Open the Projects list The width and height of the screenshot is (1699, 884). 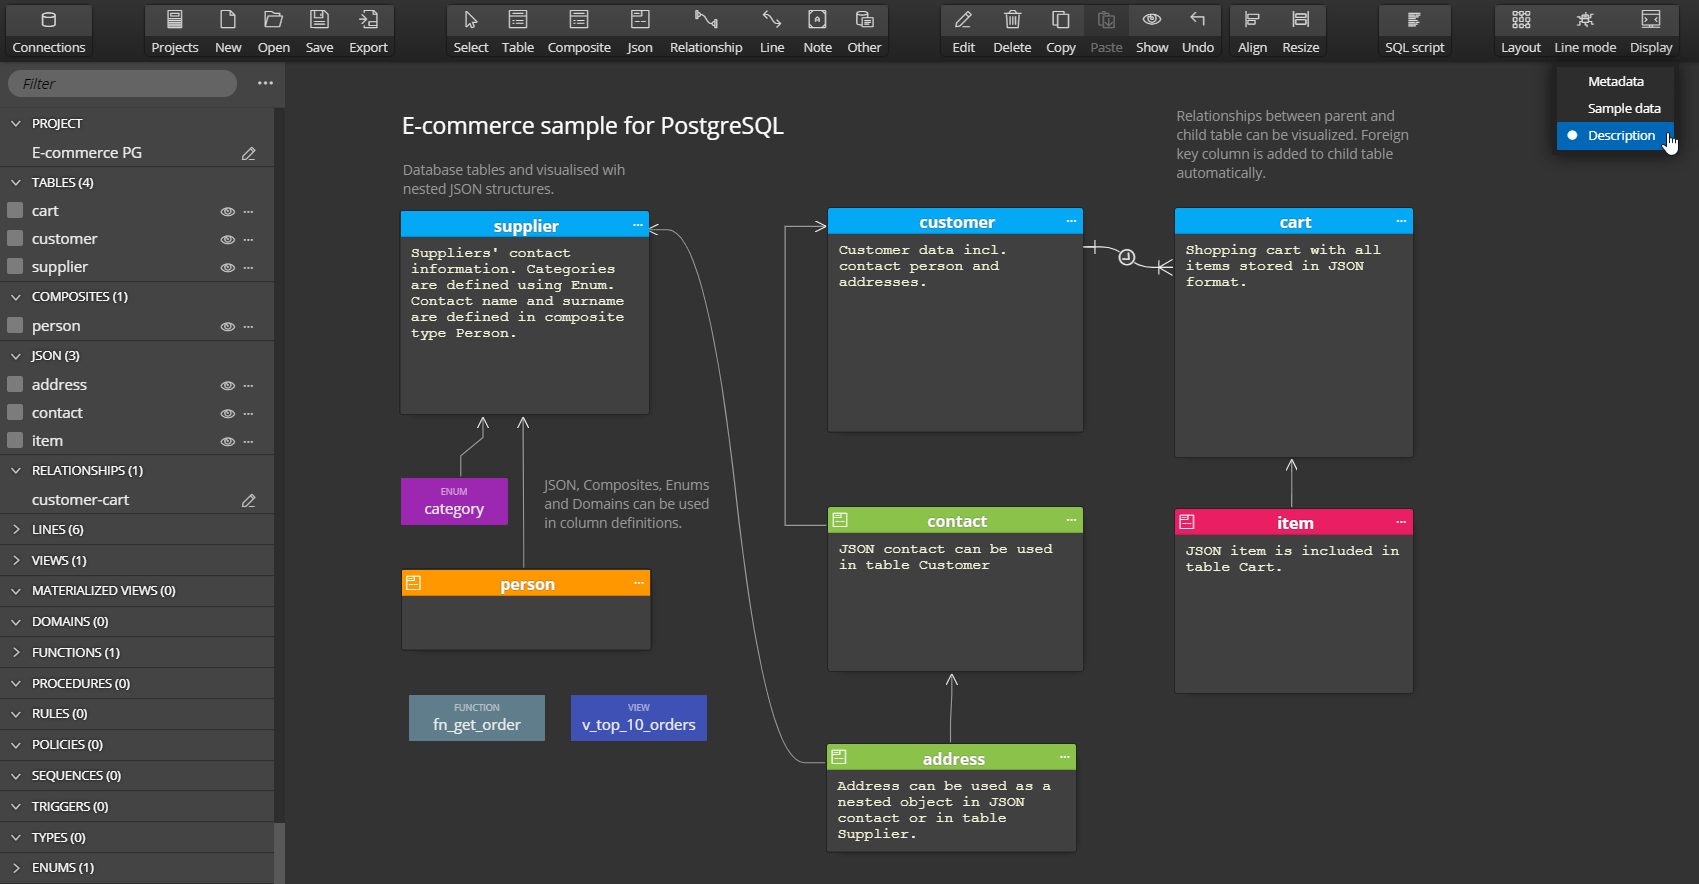[175, 31]
